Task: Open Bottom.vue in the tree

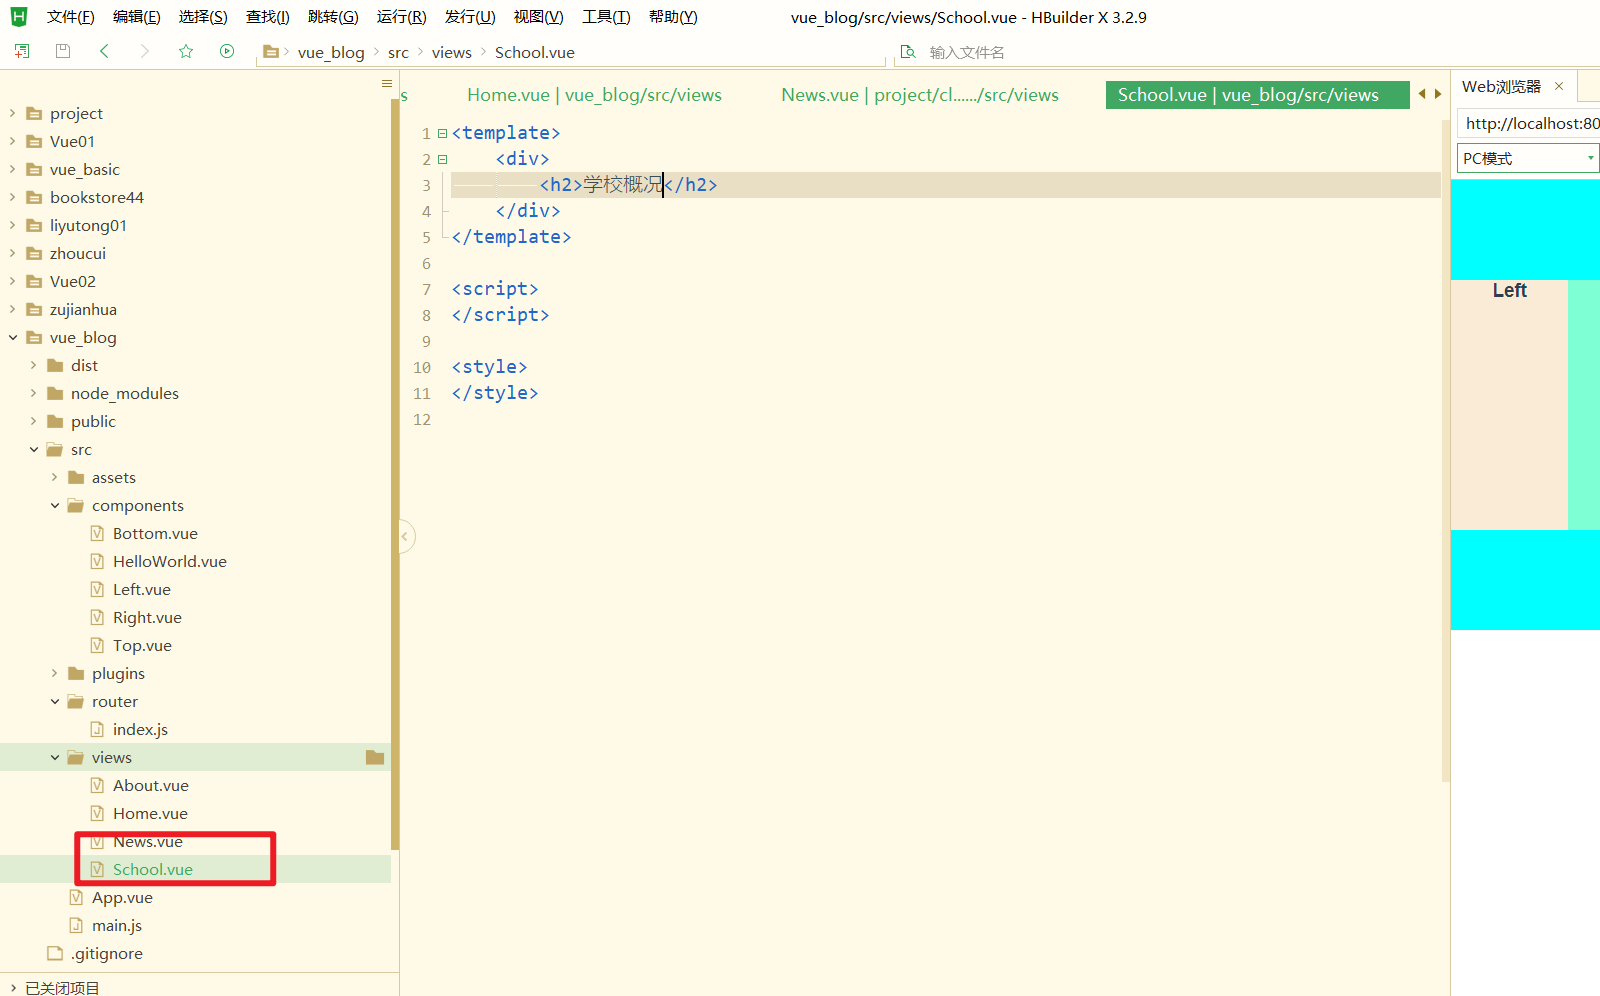Action: pos(155,533)
